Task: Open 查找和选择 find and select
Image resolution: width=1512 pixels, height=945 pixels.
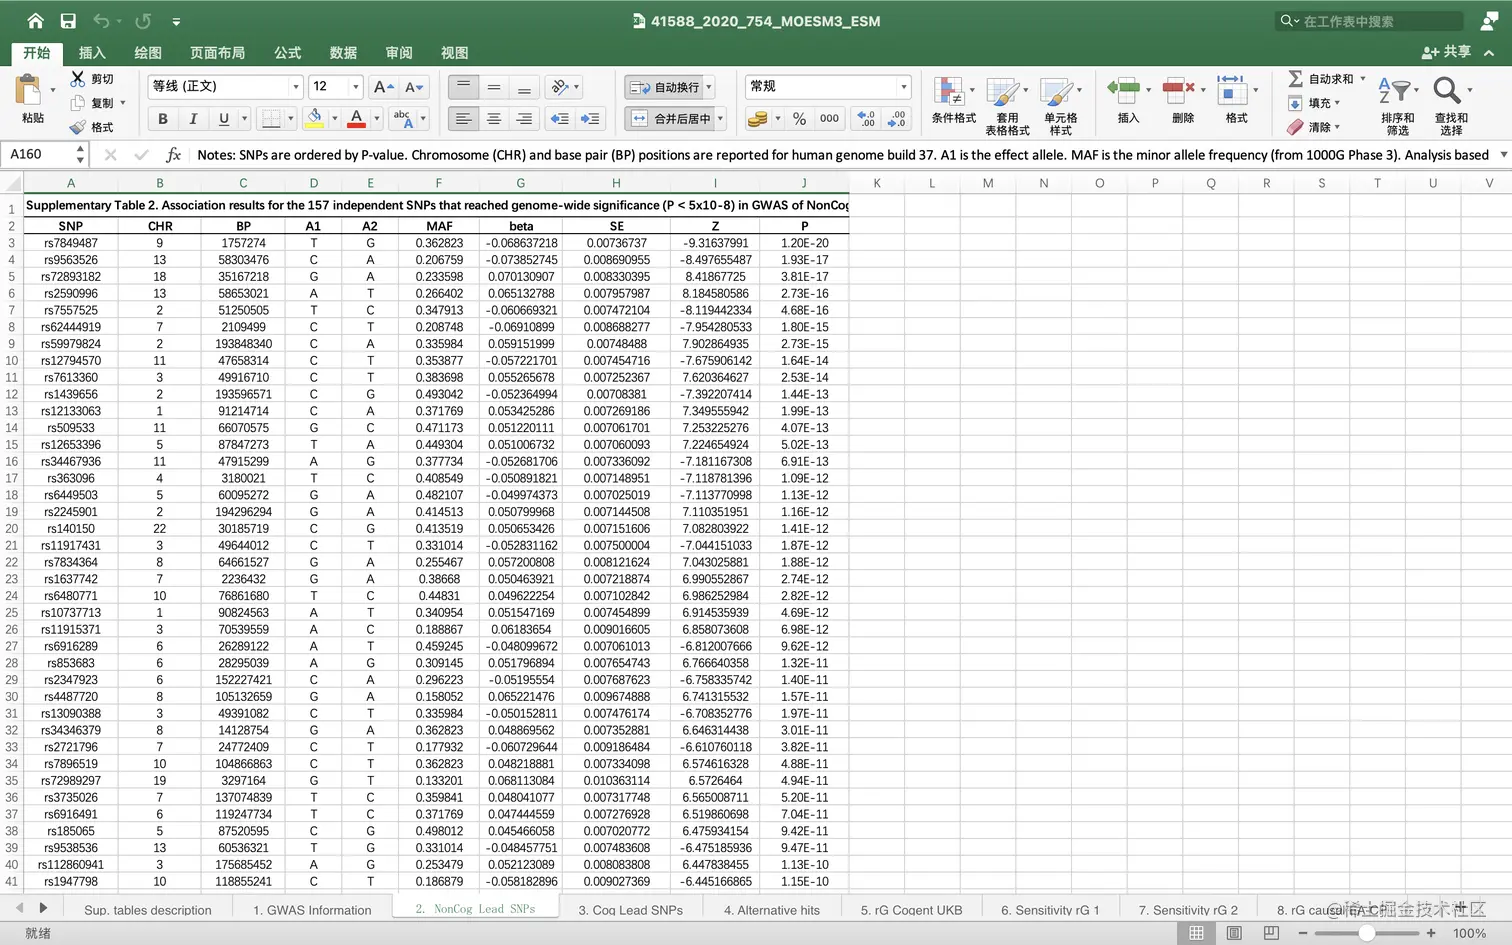Action: (1451, 105)
